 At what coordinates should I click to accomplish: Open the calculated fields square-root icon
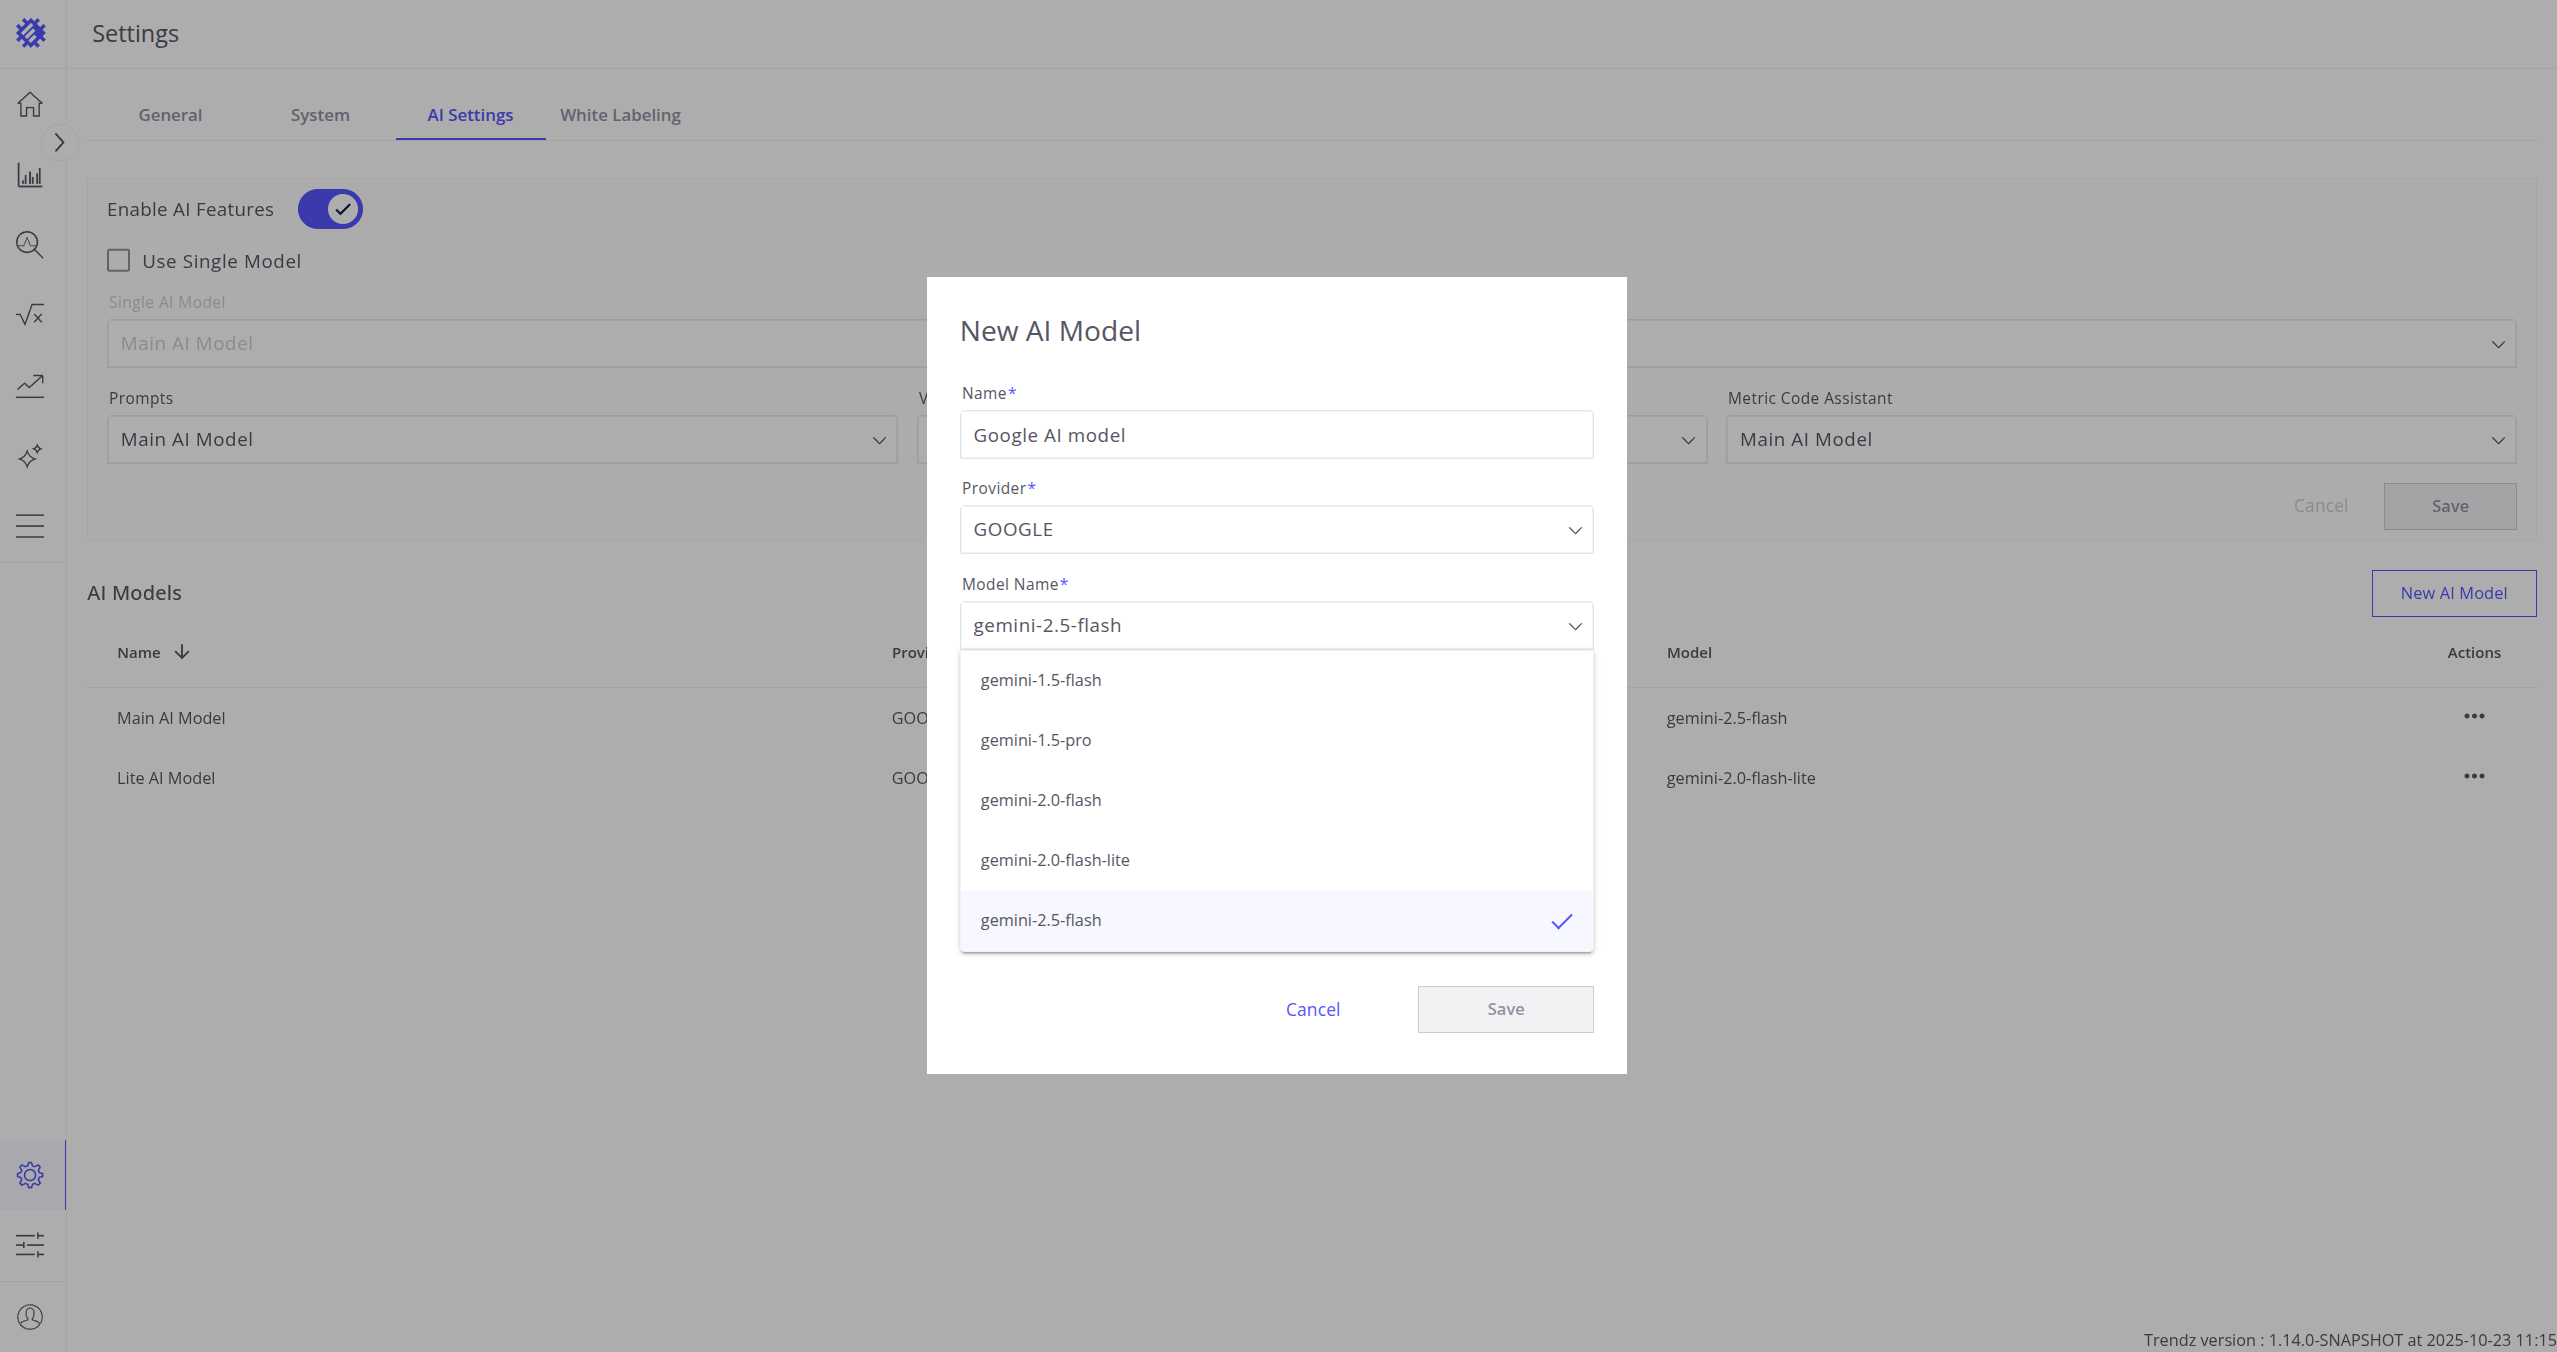[30, 315]
